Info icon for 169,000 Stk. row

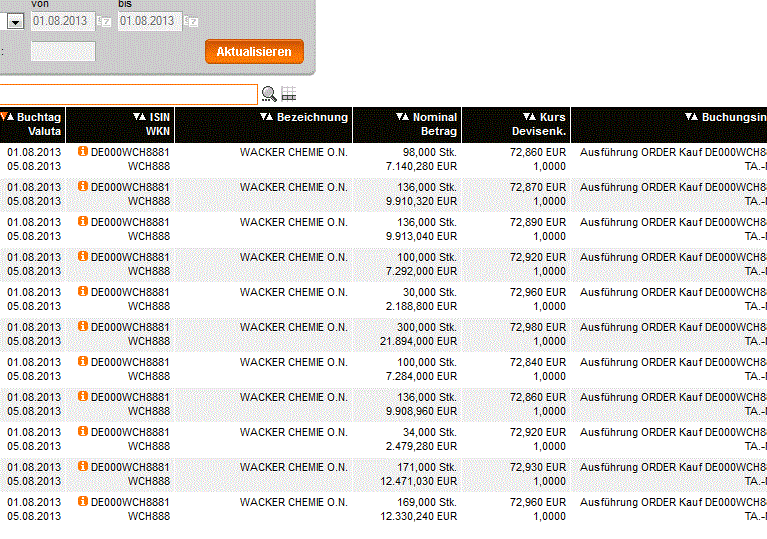coord(83,501)
